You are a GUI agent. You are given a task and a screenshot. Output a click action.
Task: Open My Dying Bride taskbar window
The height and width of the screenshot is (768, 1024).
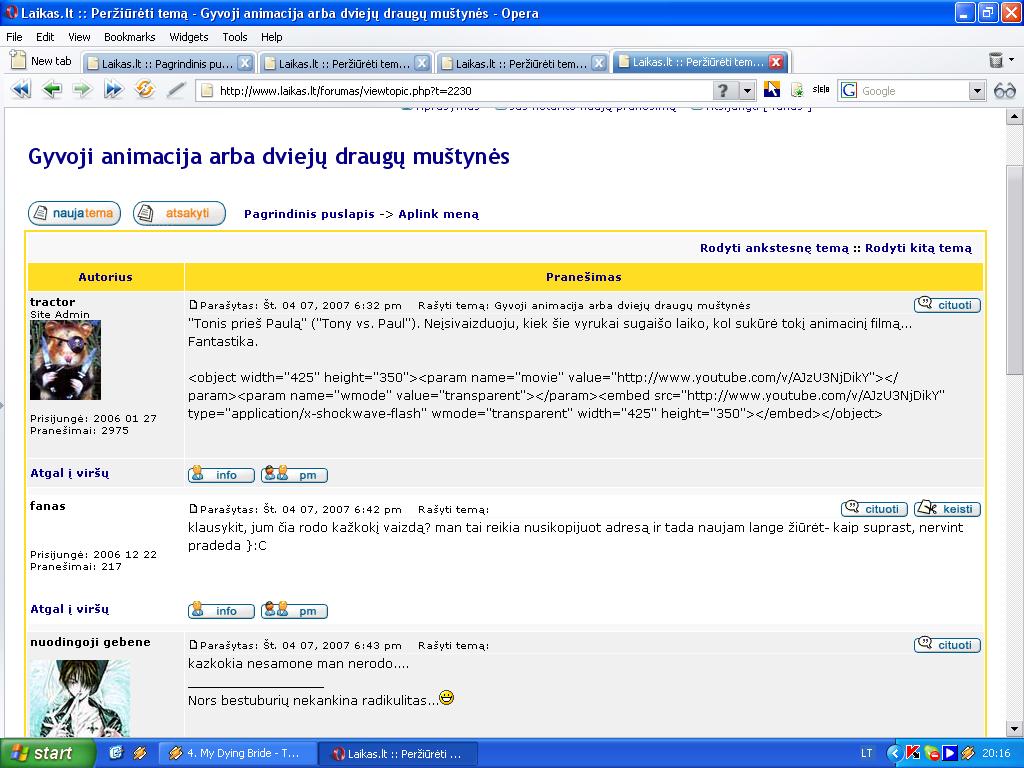click(237, 753)
